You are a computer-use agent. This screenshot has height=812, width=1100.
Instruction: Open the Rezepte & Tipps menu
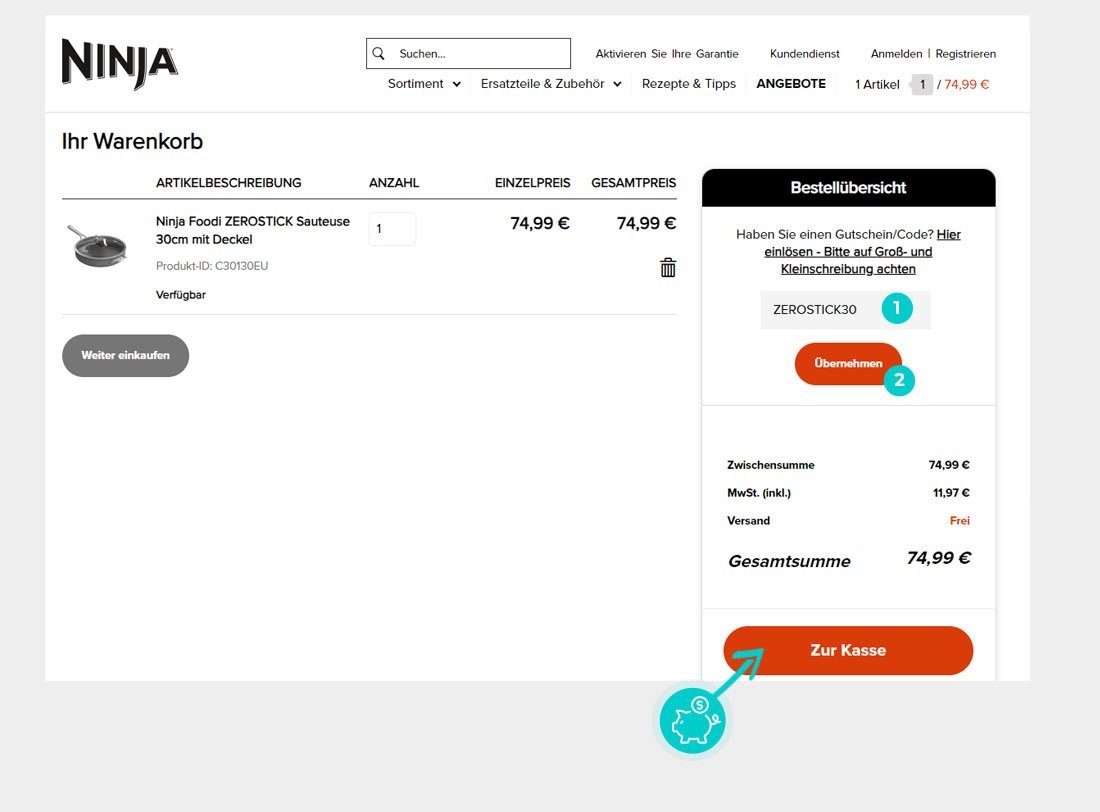689,84
